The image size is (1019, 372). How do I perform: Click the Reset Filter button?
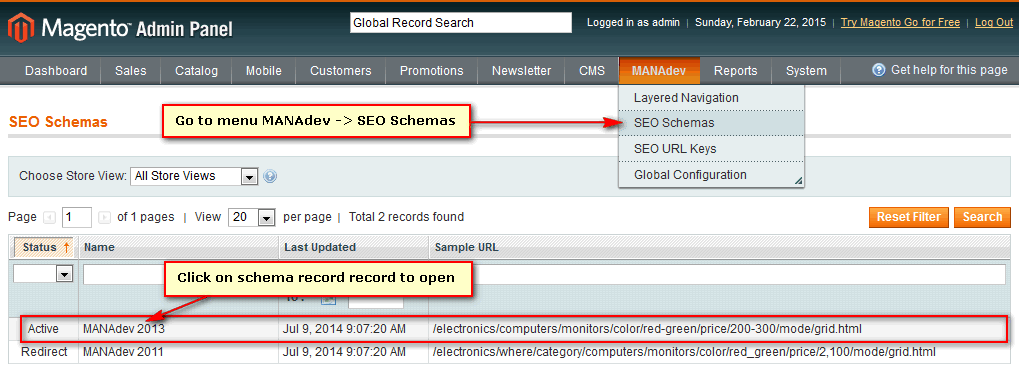tap(909, 217)
